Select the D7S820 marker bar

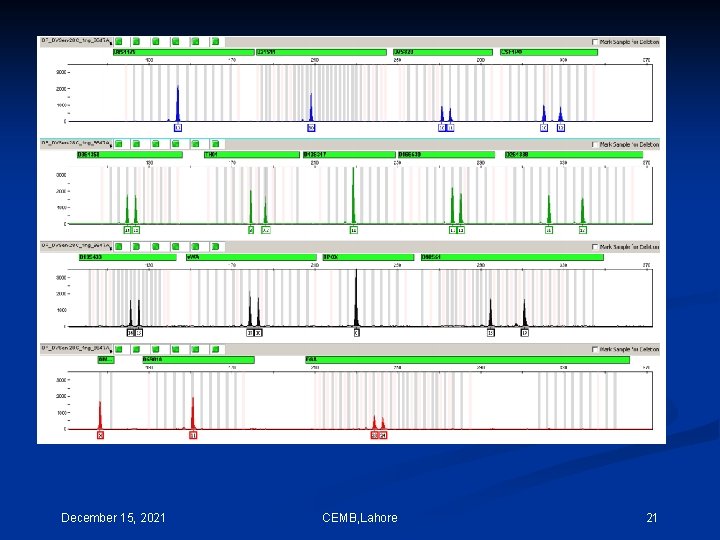443,52
